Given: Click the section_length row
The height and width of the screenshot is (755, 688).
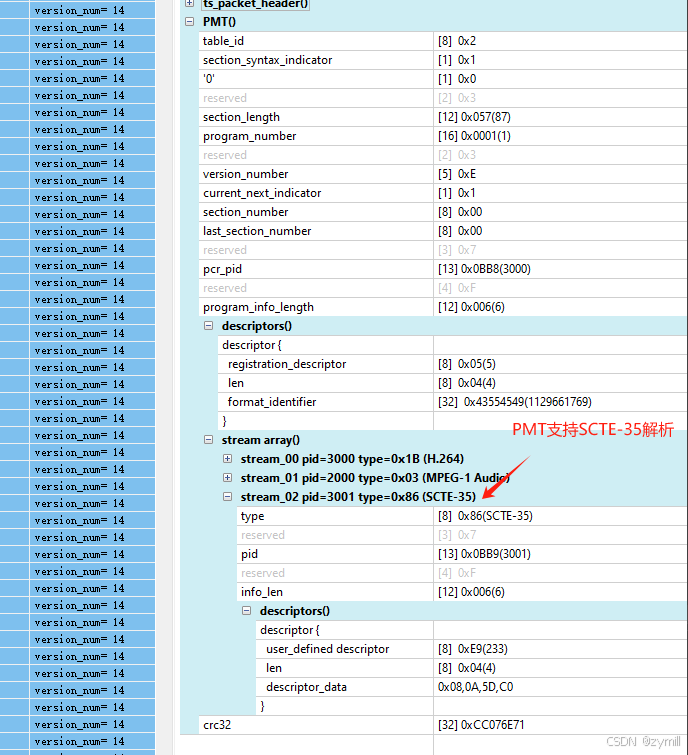Looking at the screenshot, I should coord(442,117).
